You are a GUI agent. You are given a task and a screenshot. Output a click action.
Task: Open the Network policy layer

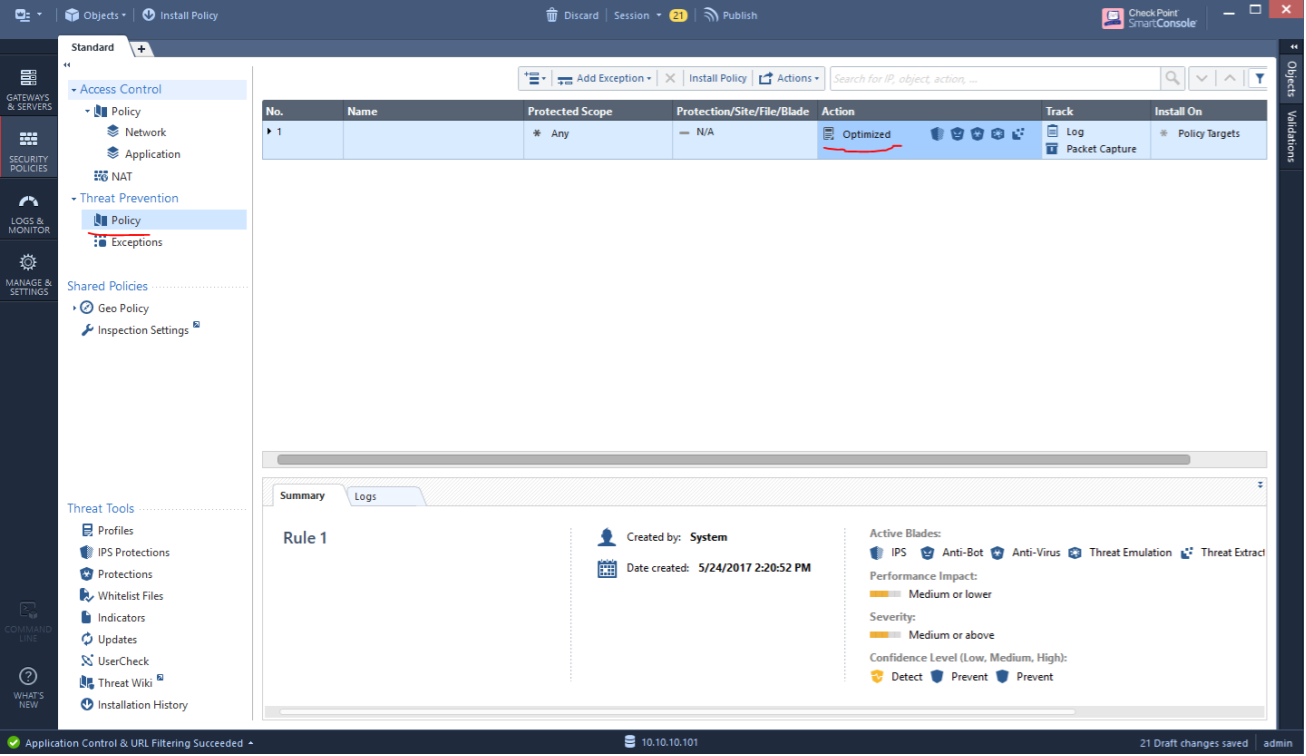click(x=137, y=132)
